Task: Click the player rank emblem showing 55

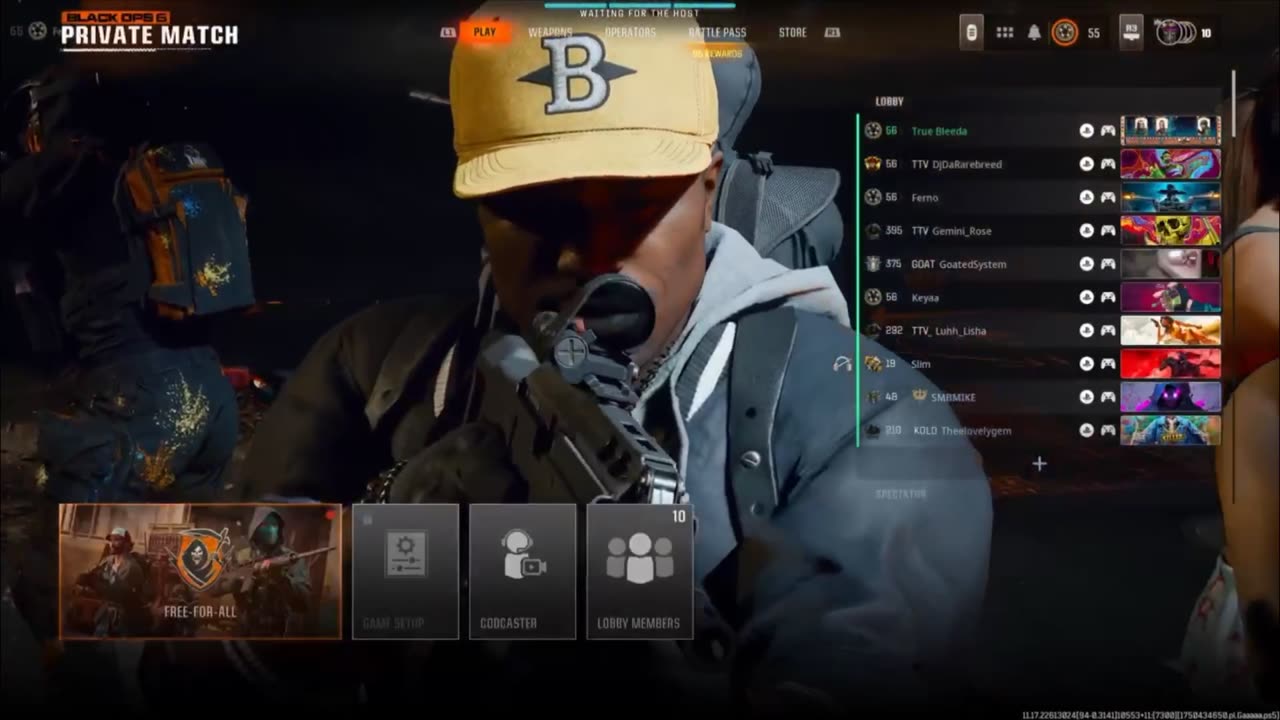Action: [x=1065, y=33]
